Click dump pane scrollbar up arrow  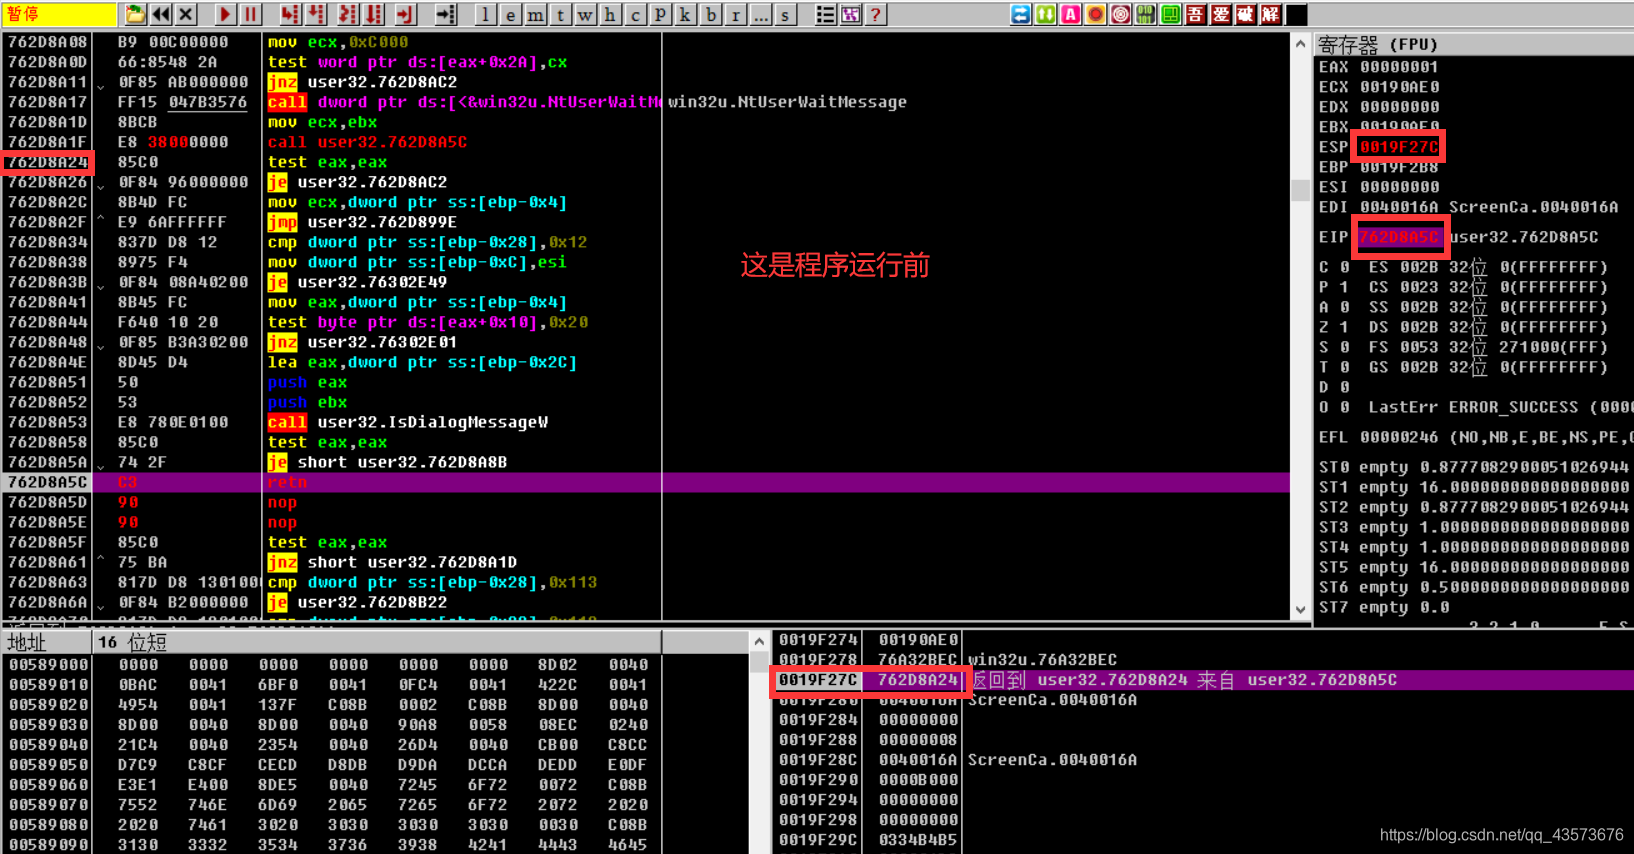759,642
